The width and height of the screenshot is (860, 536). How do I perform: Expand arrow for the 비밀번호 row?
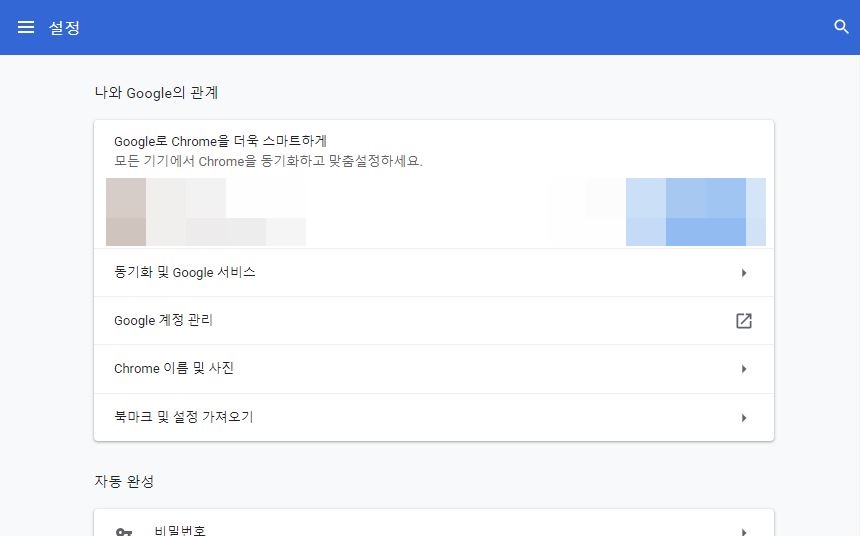(x=744, y=532)
